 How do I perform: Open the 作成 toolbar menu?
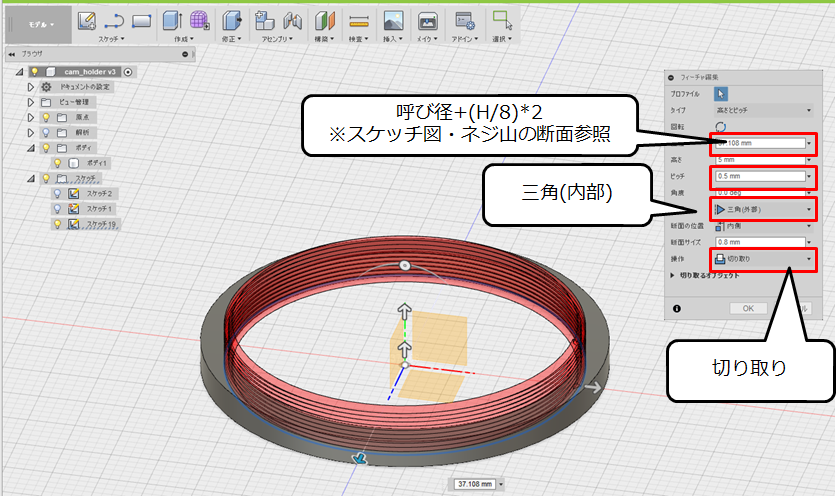point(183,39)
